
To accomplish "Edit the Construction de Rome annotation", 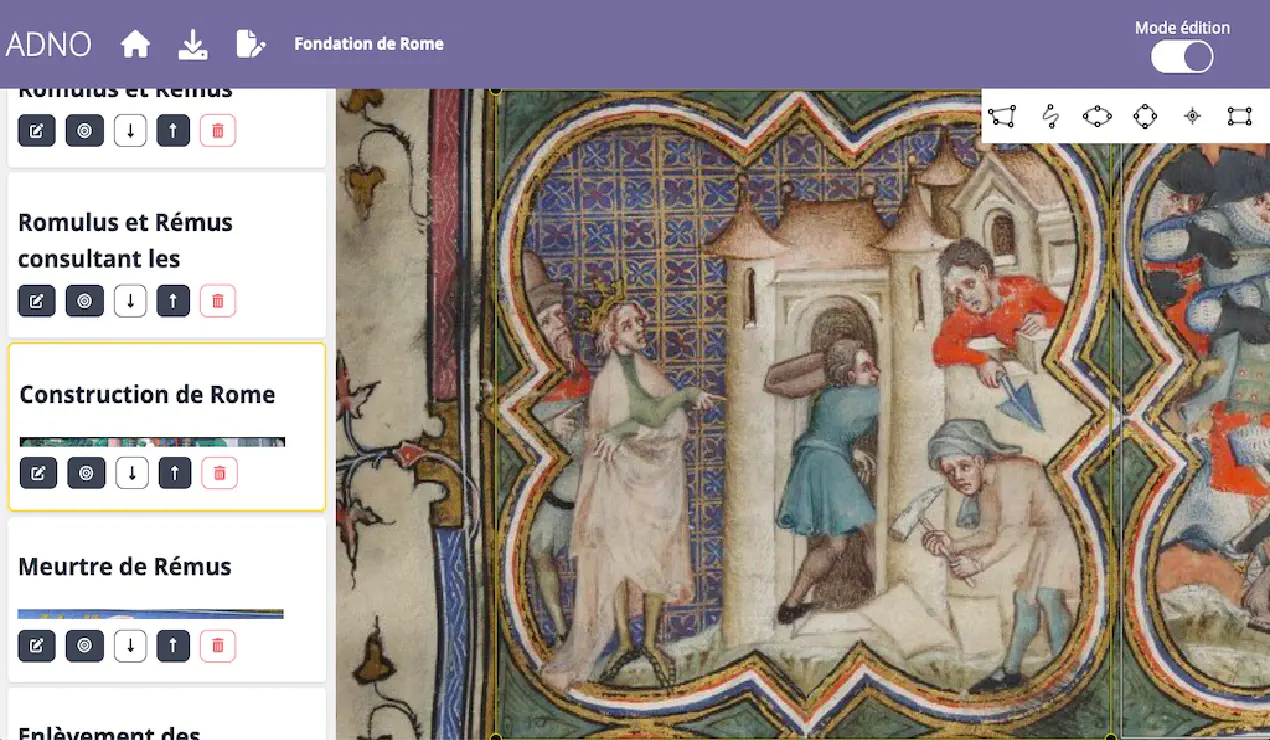I will [38, 473].
